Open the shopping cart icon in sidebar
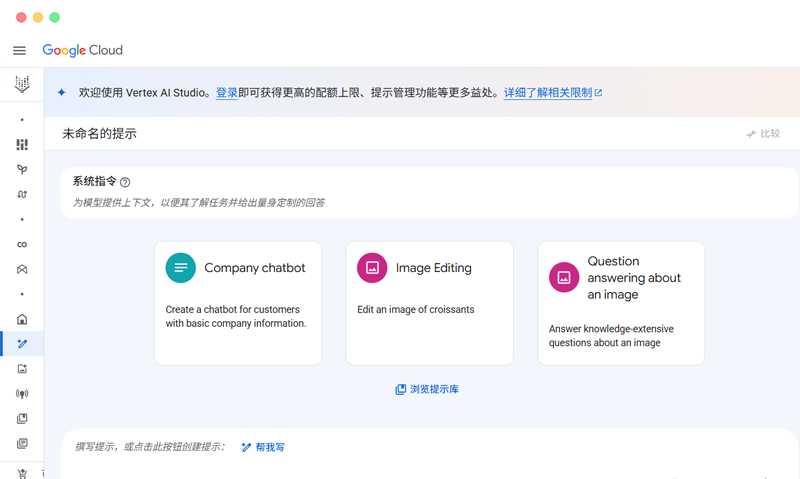The height and width of the screenshot is (479, 800). (22, 472)
